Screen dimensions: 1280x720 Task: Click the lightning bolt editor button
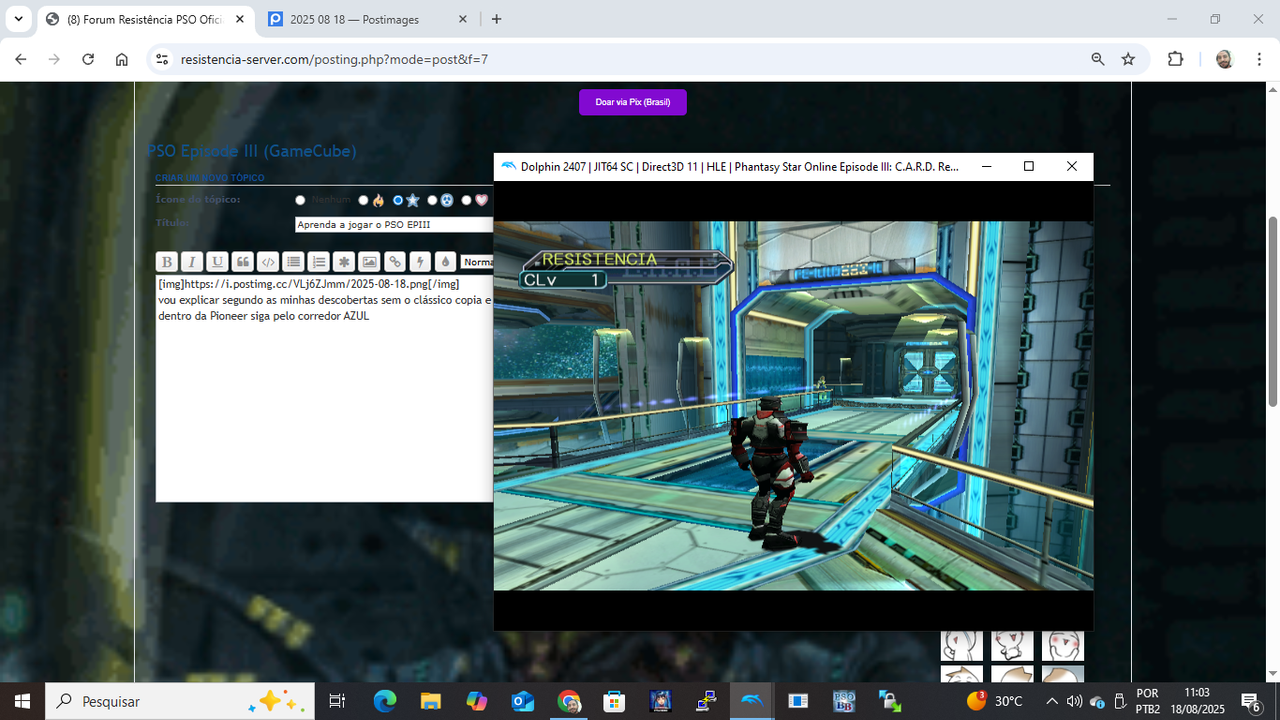420,262
